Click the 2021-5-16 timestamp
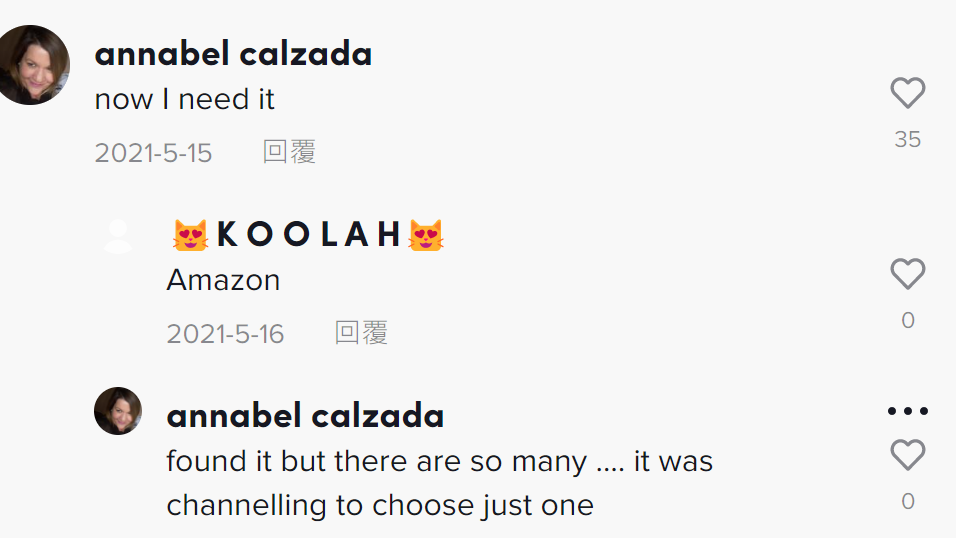956x538 pixels. click(225, 334)
